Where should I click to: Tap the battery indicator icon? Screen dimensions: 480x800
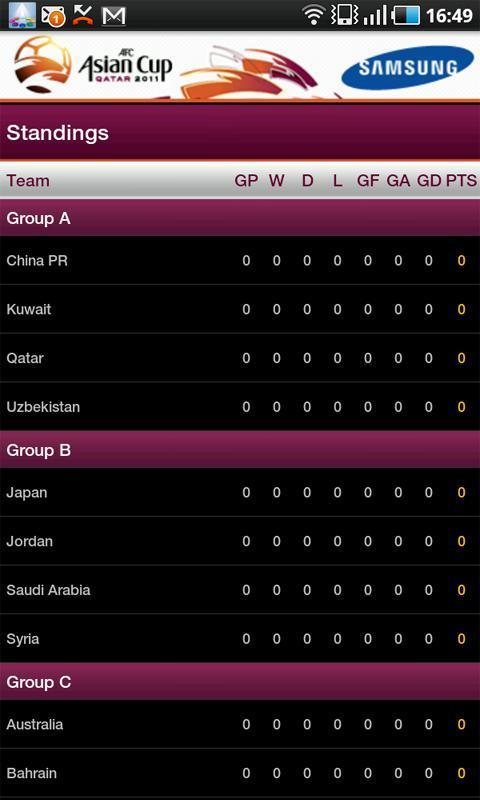pos(406,15)
